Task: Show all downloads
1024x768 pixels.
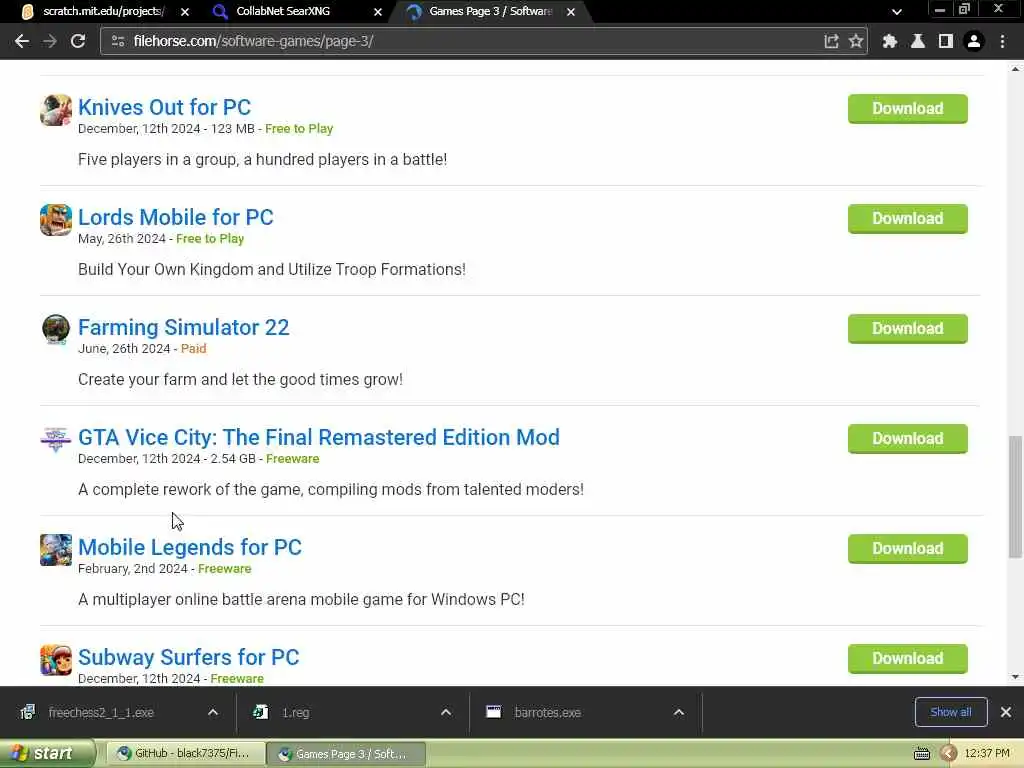Action: point(951,712)
